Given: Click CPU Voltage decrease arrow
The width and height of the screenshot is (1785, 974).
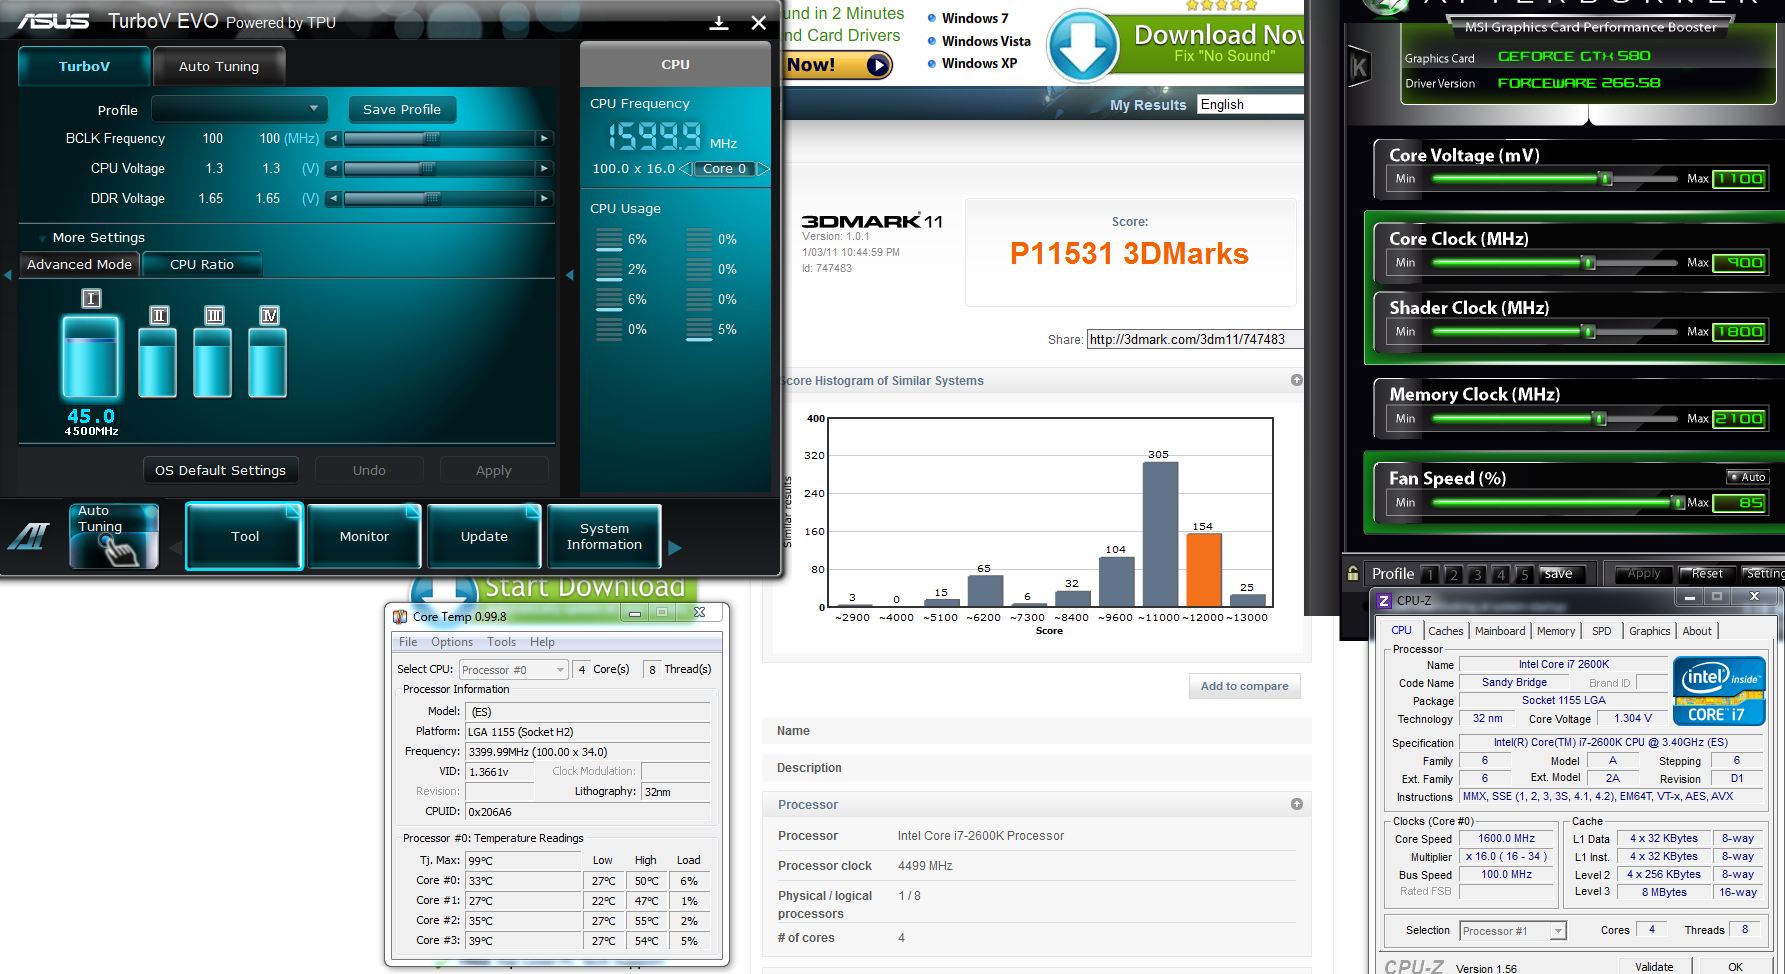Looking at the screenshot, I should point(333,169).
